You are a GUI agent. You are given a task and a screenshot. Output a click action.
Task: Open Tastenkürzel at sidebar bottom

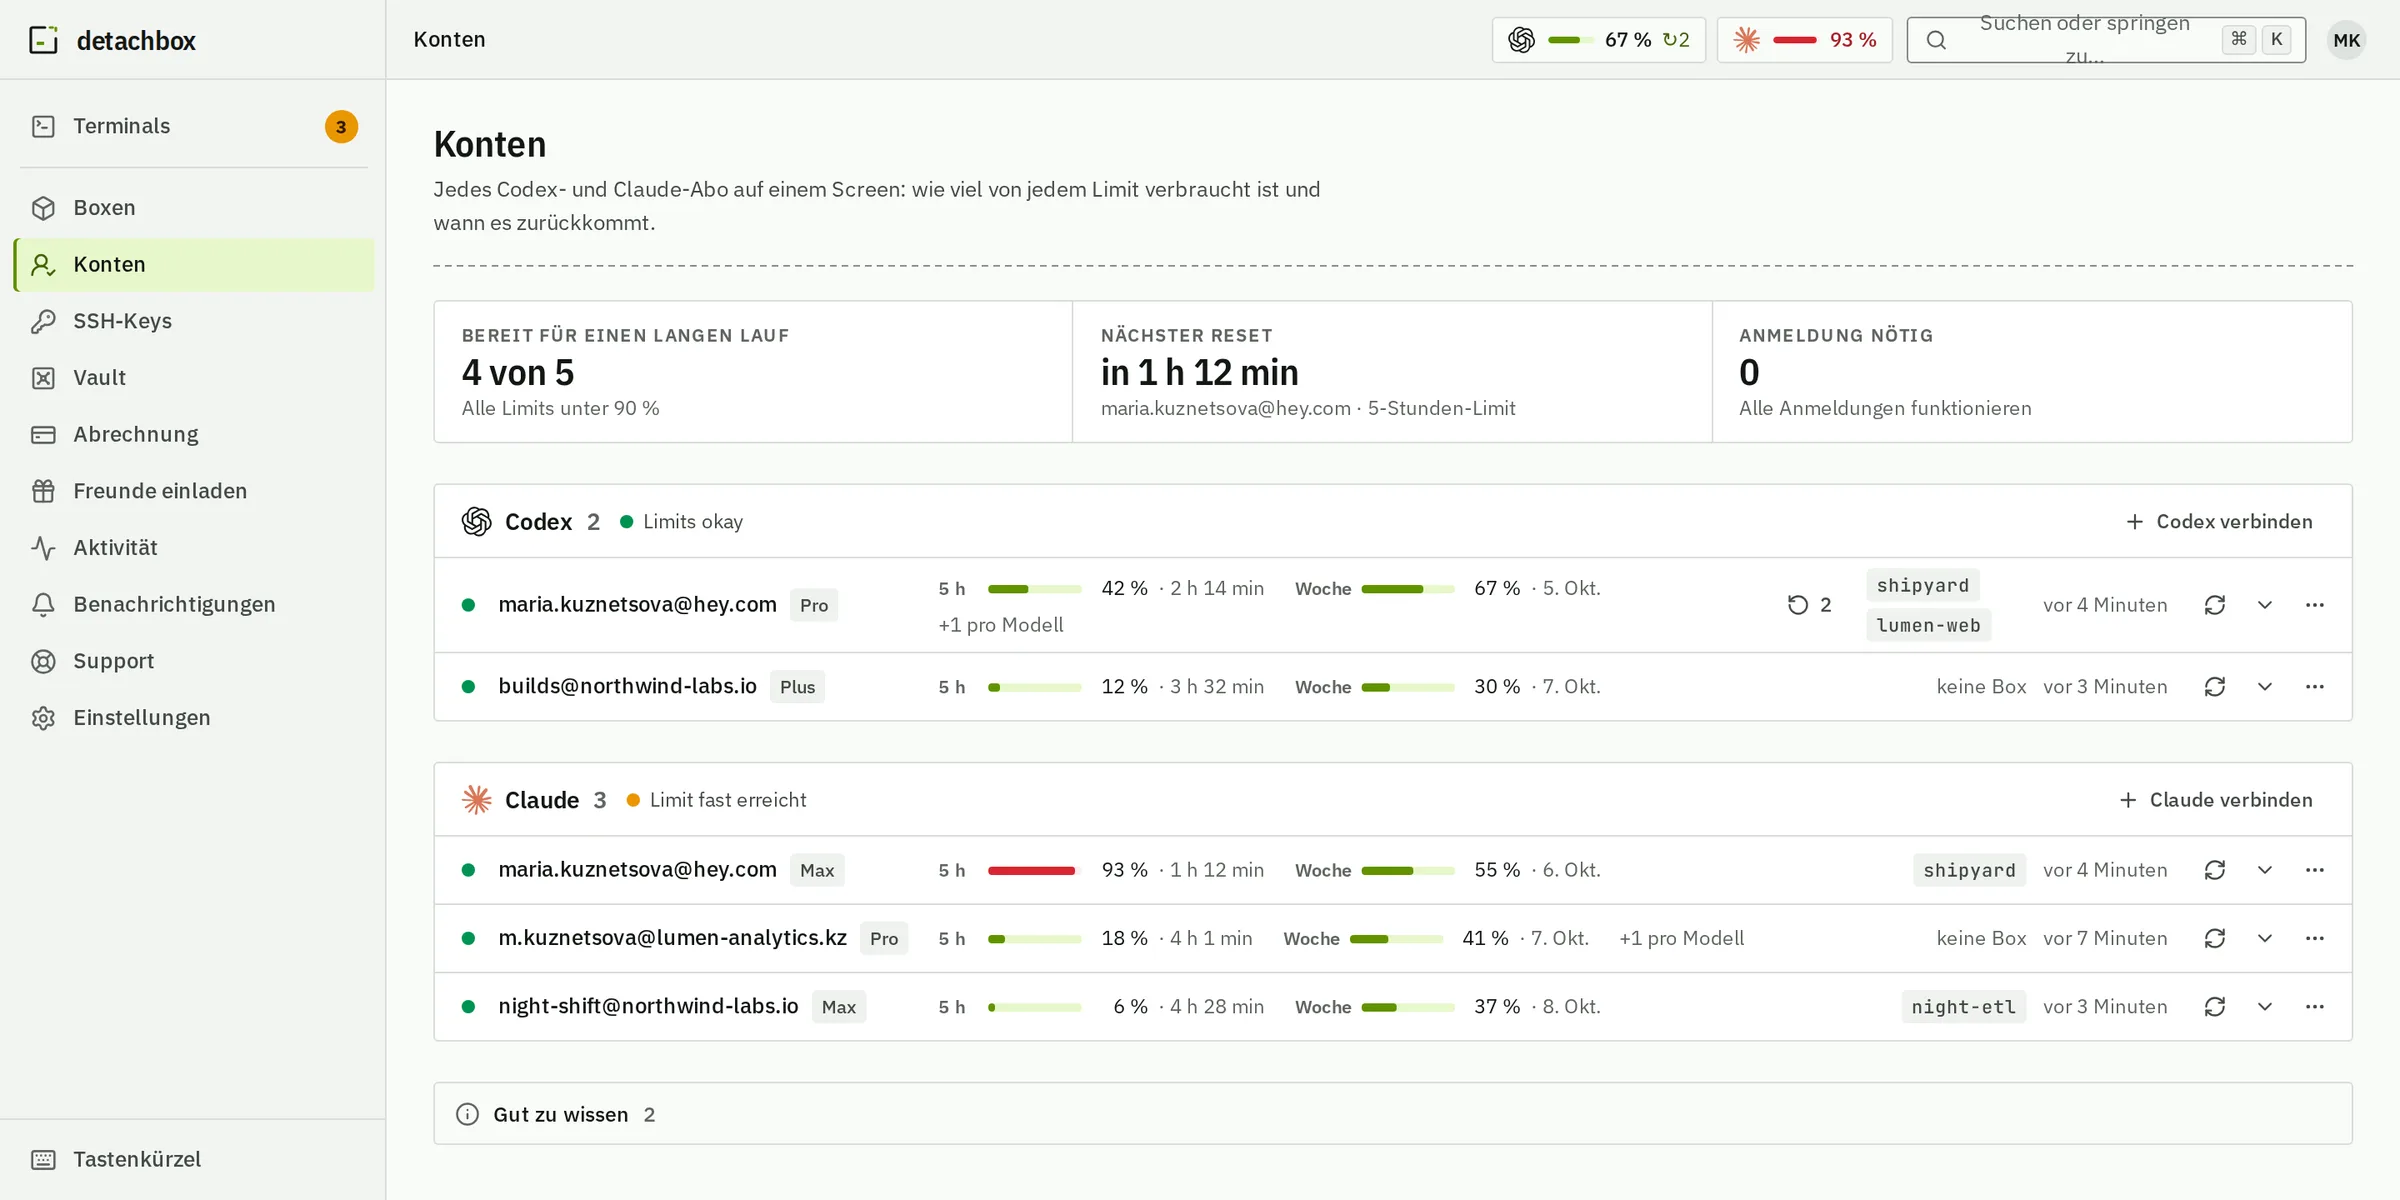194,1159
